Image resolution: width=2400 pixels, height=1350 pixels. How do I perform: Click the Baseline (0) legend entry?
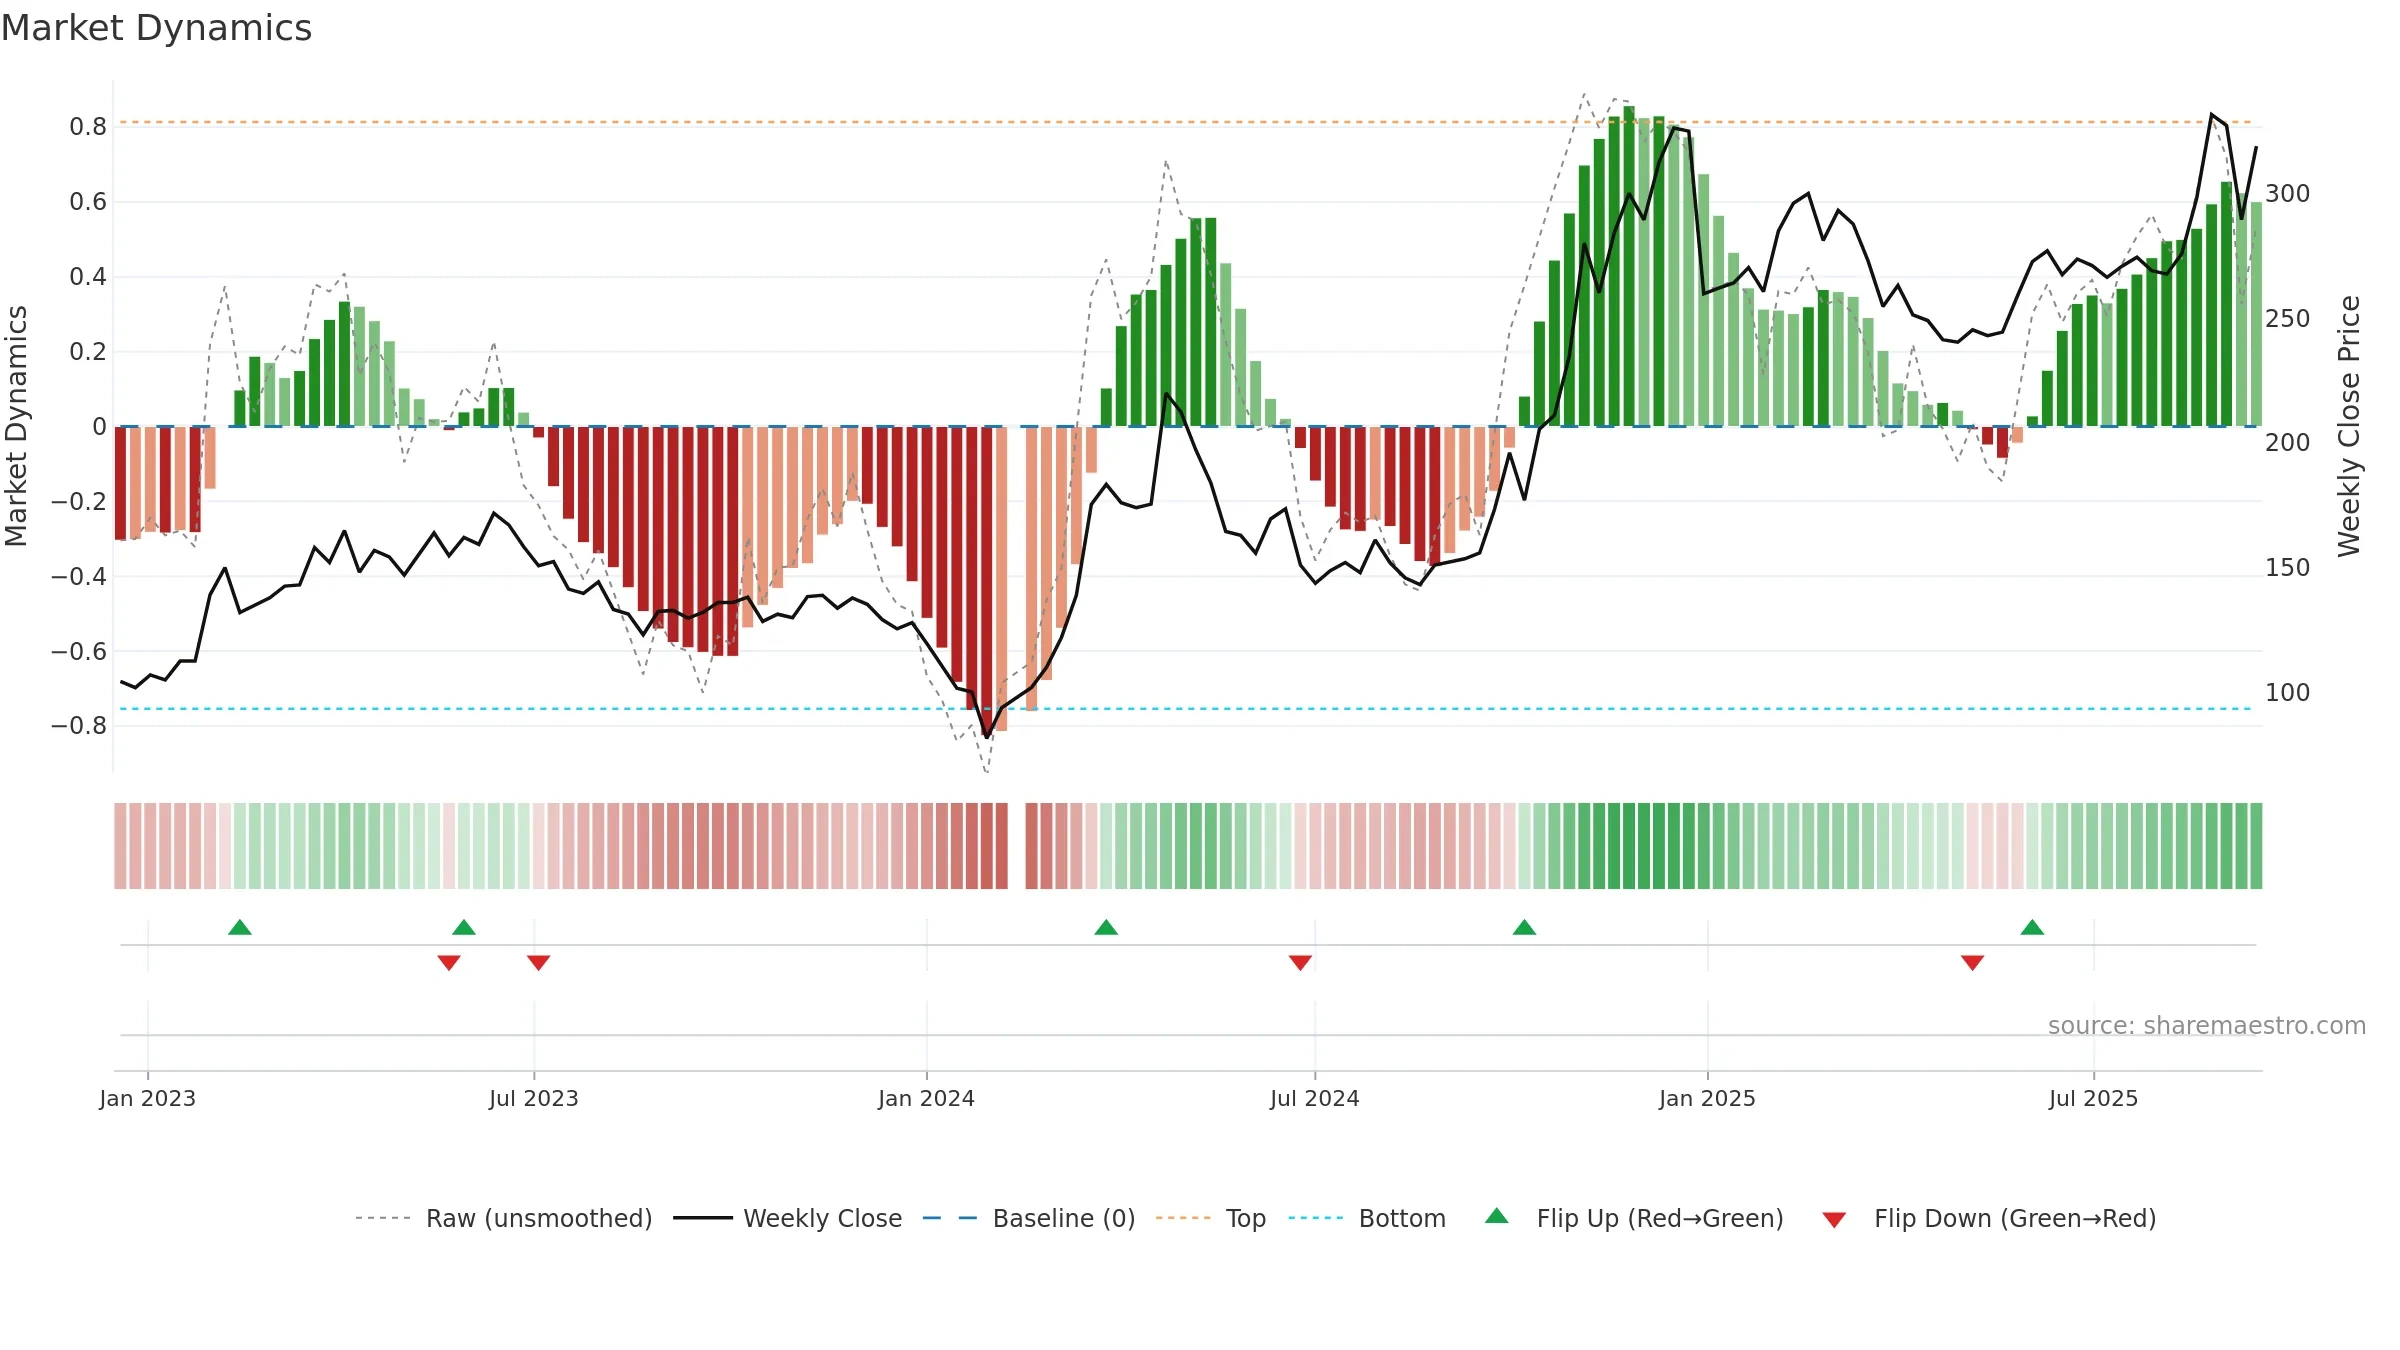coord(1029,1218)
